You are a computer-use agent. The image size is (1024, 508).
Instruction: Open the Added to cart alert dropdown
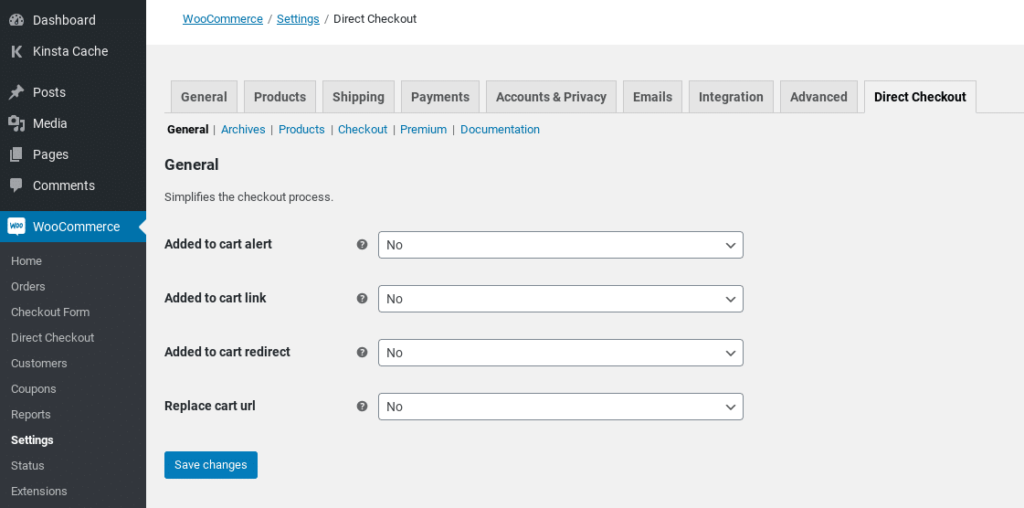click(x=560, y=245)
